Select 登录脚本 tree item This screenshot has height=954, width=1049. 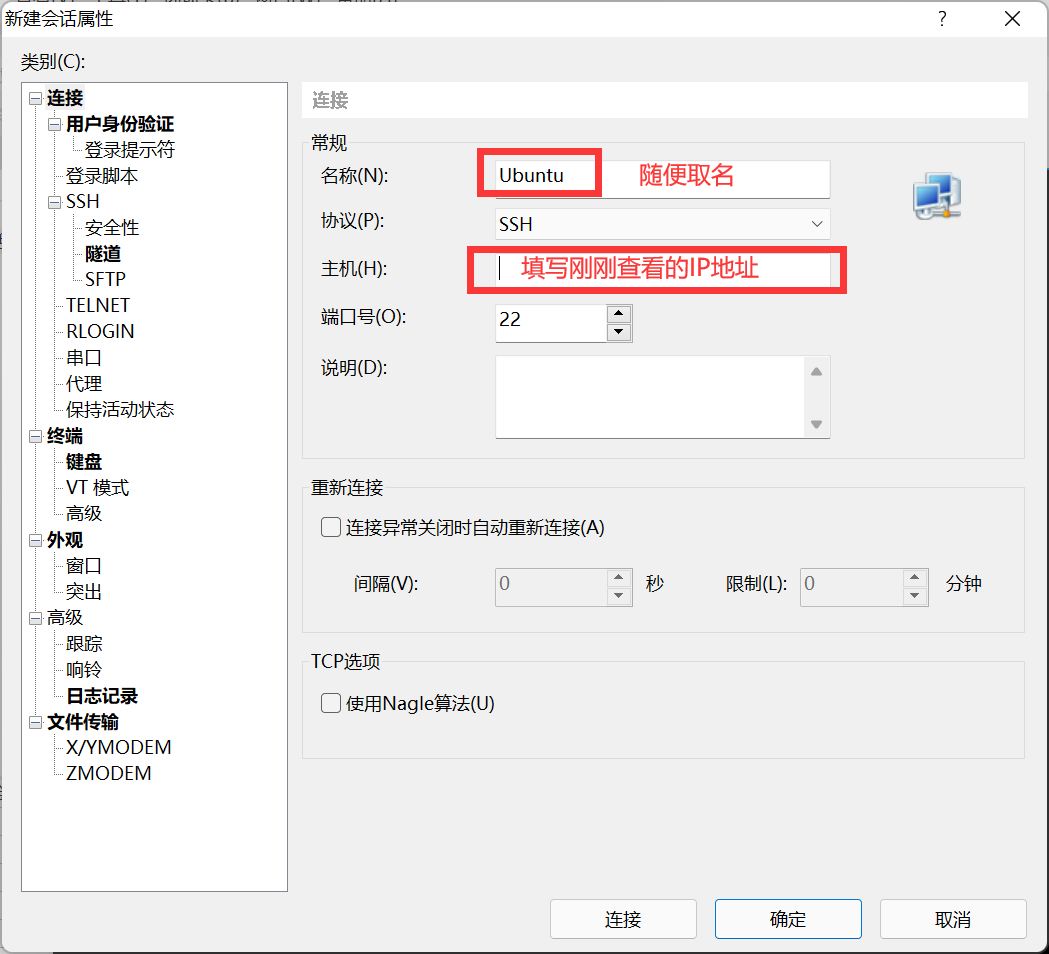point(102,176)
